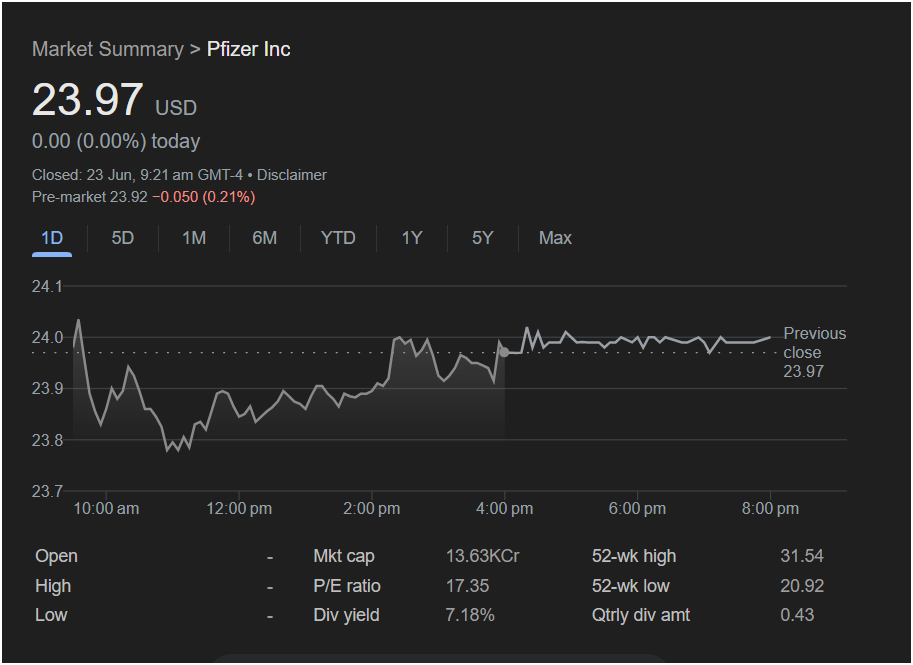This screenshot has width=913, height=665.
Task: Click the Qtrly div amt value 0.43
Action: pos(798,615)
